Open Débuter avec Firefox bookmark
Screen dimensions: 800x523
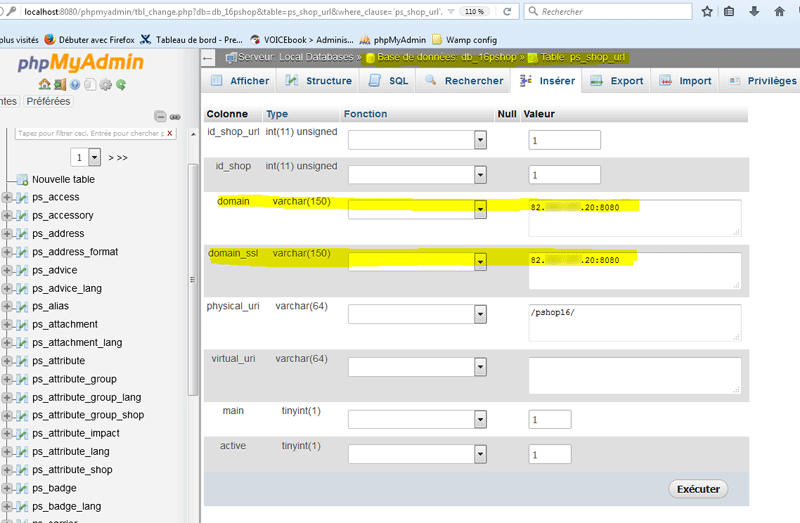89,40
